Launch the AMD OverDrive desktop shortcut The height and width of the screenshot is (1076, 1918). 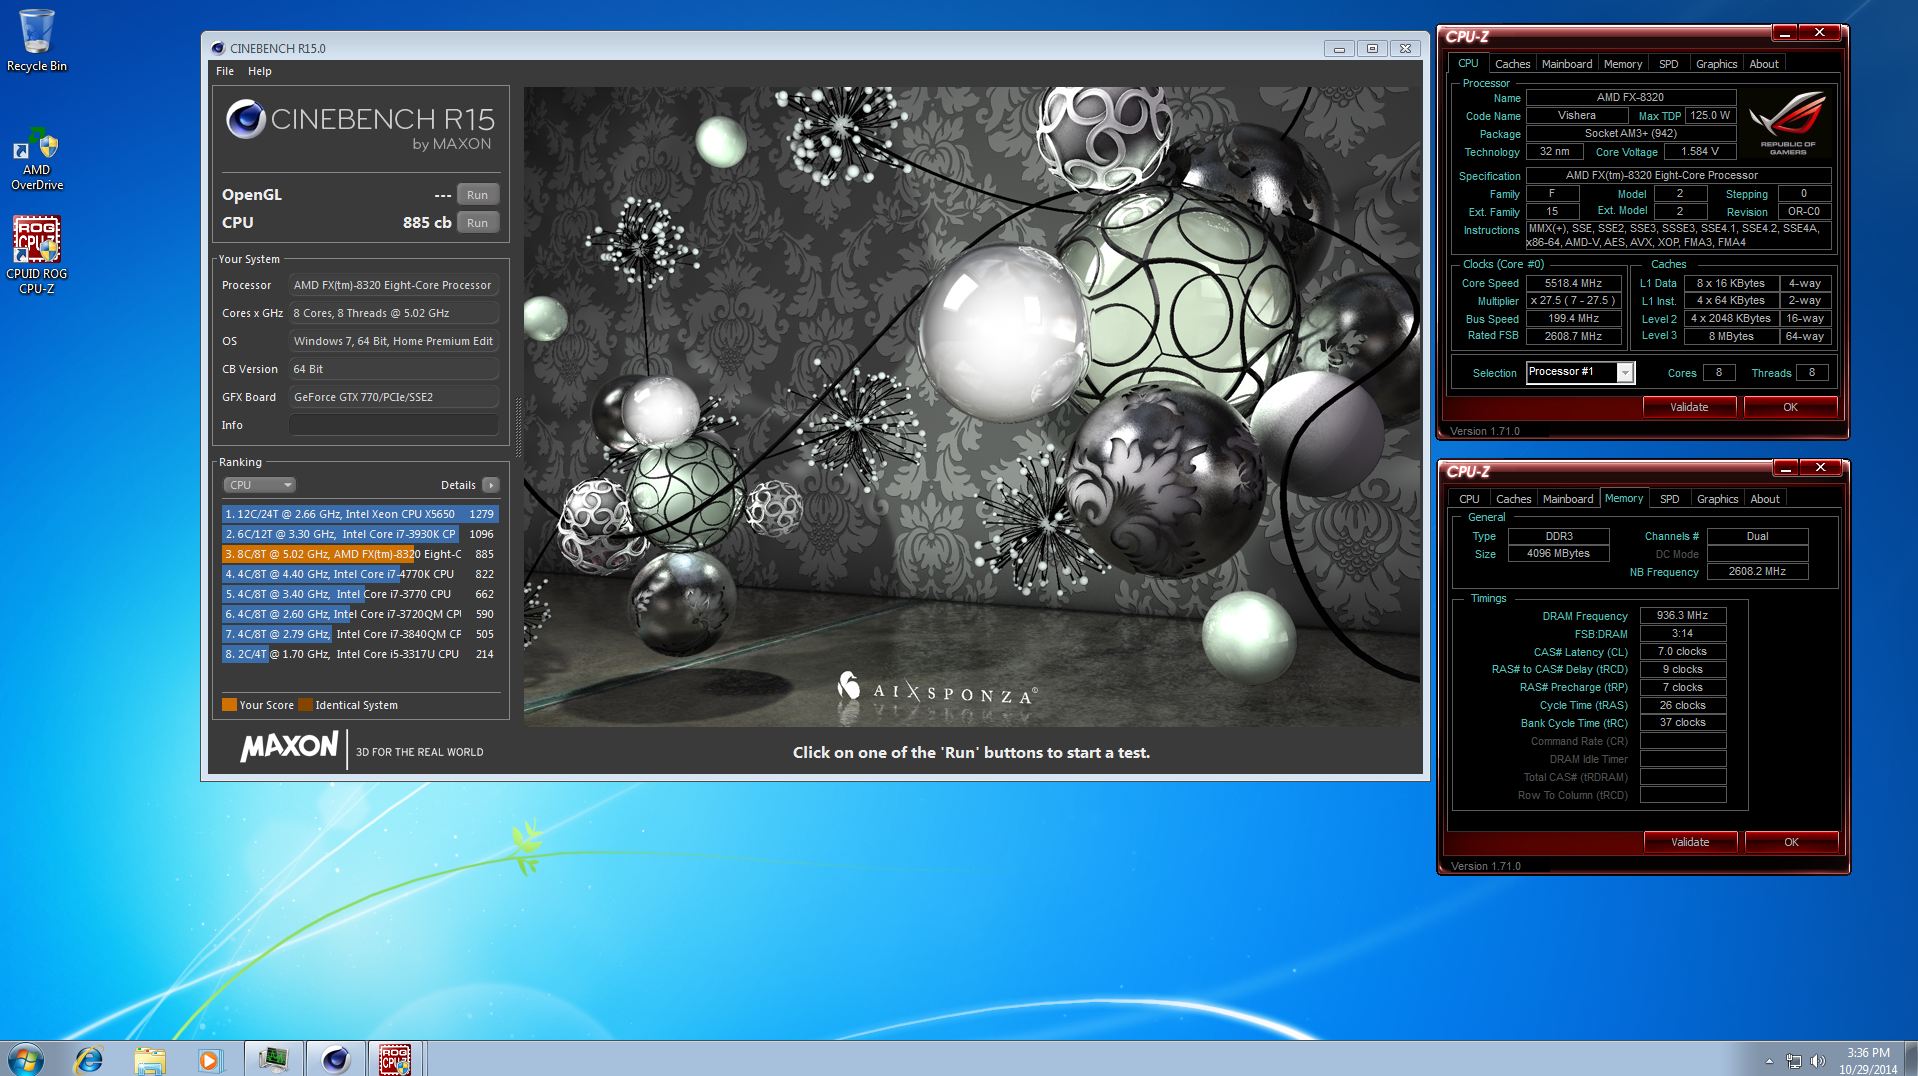pyautogui.click(x=37, y=158)
